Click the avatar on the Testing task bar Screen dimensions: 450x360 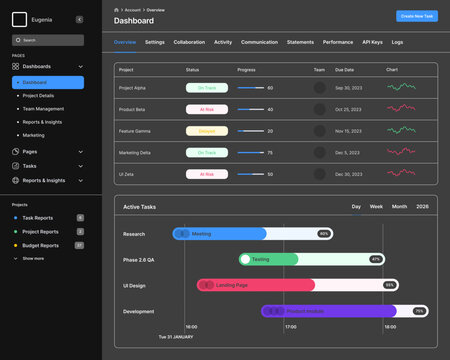click(x=245, y=259)
